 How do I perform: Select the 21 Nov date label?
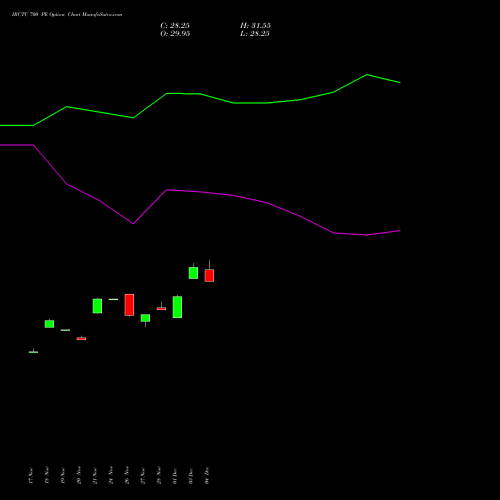coord(95,475)
